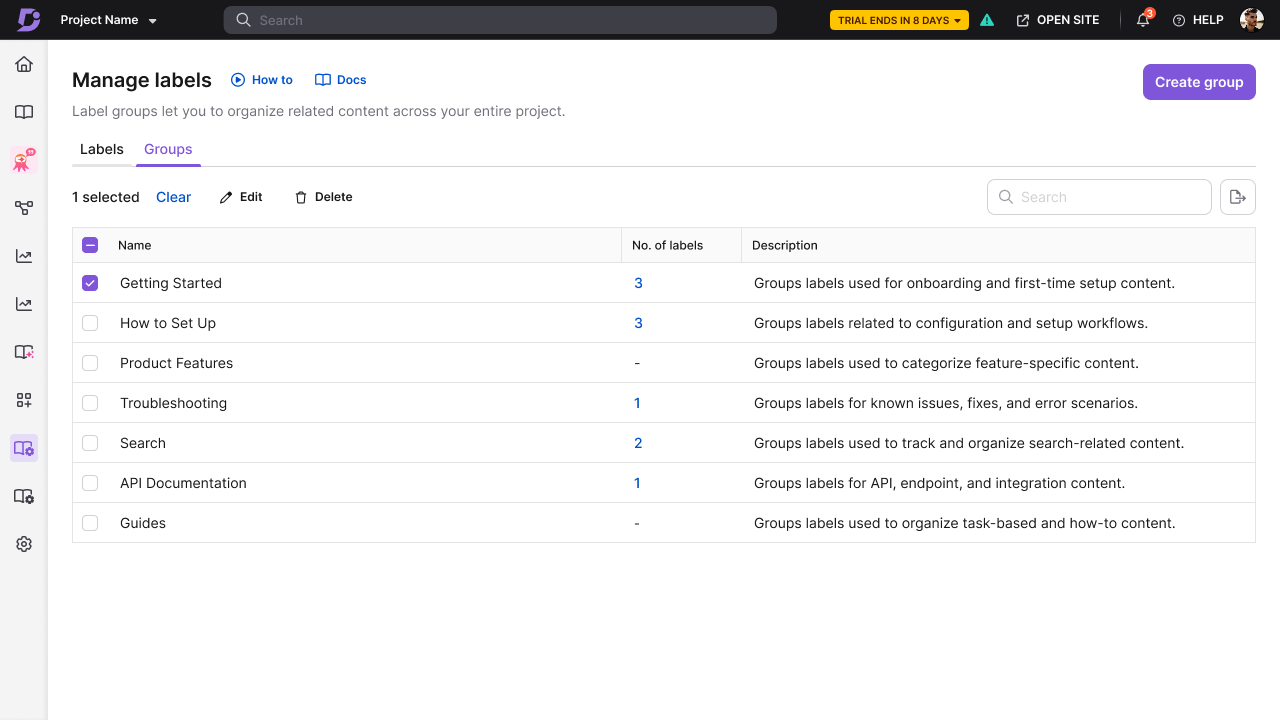Click the Create group button

[1199, 82]
